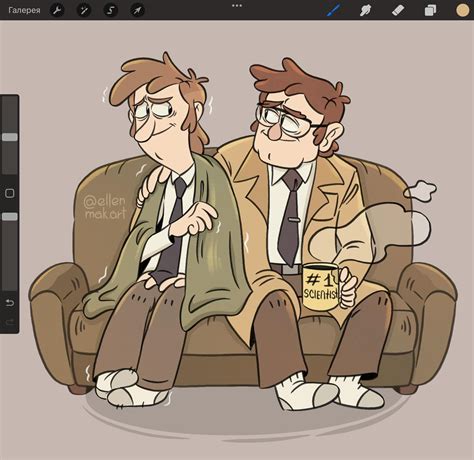
Task: Select the Brush tool
Action: click(333, 10)
